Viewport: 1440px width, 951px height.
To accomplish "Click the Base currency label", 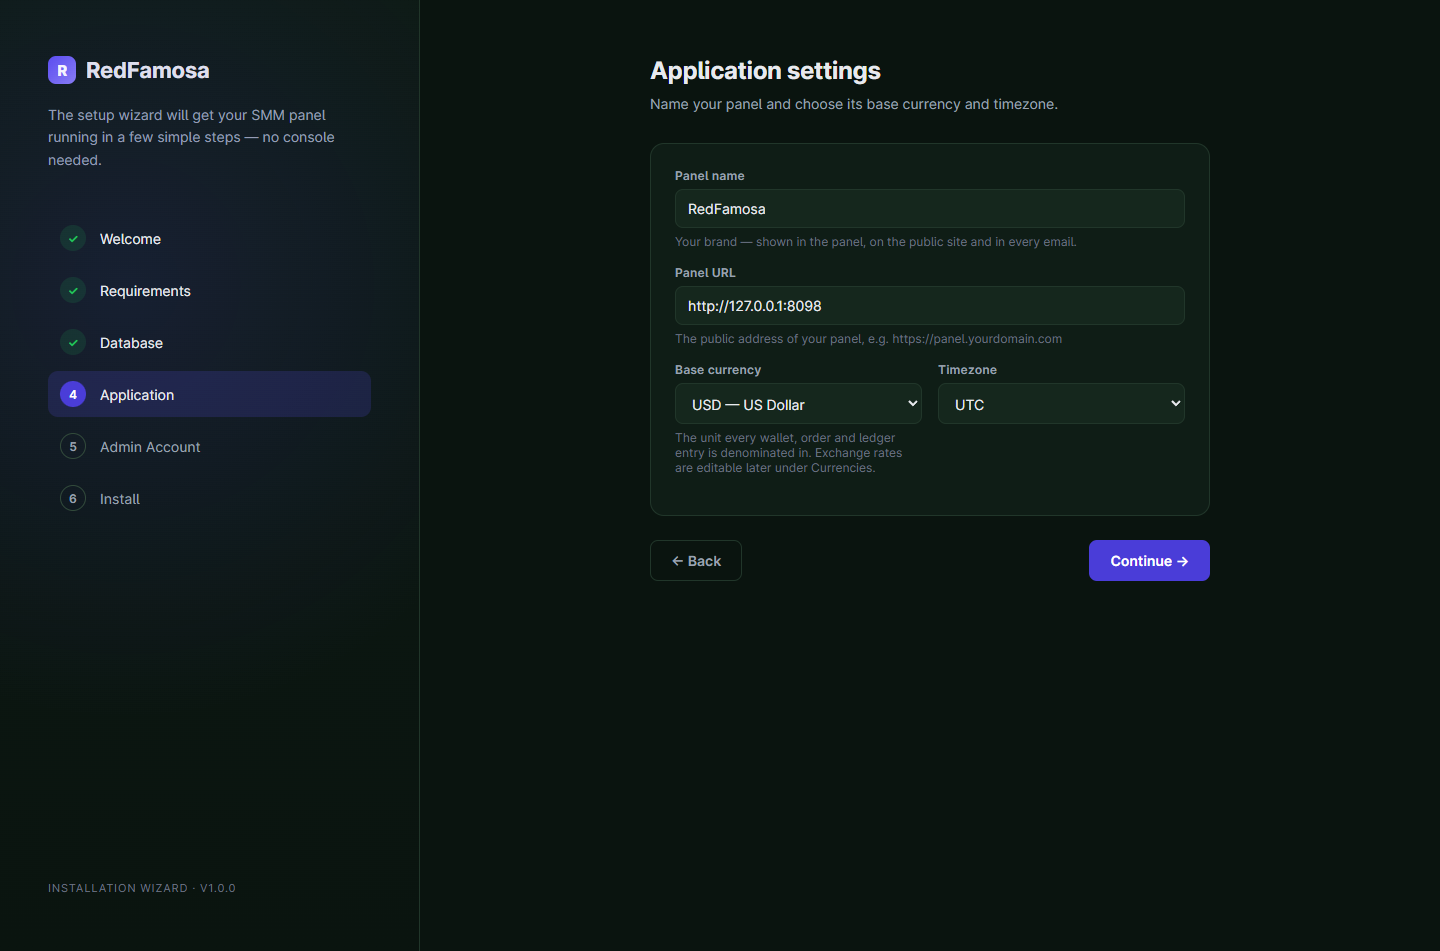I will click(x=718, y=370).
